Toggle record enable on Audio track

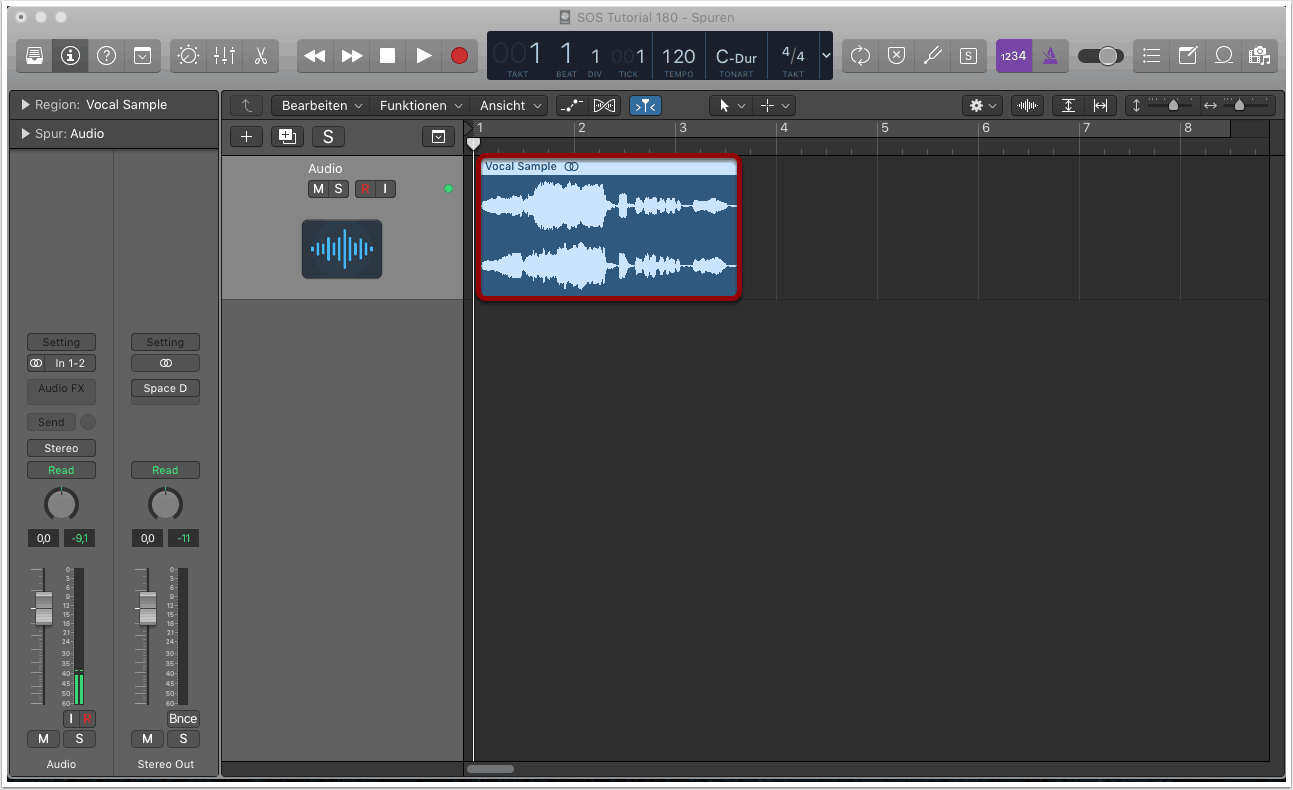point(365,189)
